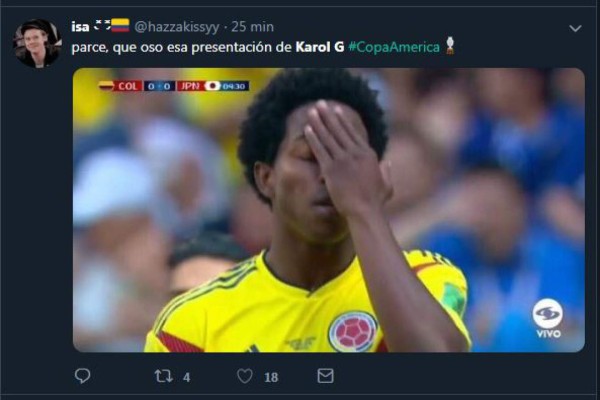Click the display name isa
The image size is (600, 400).
coord(80,27)
